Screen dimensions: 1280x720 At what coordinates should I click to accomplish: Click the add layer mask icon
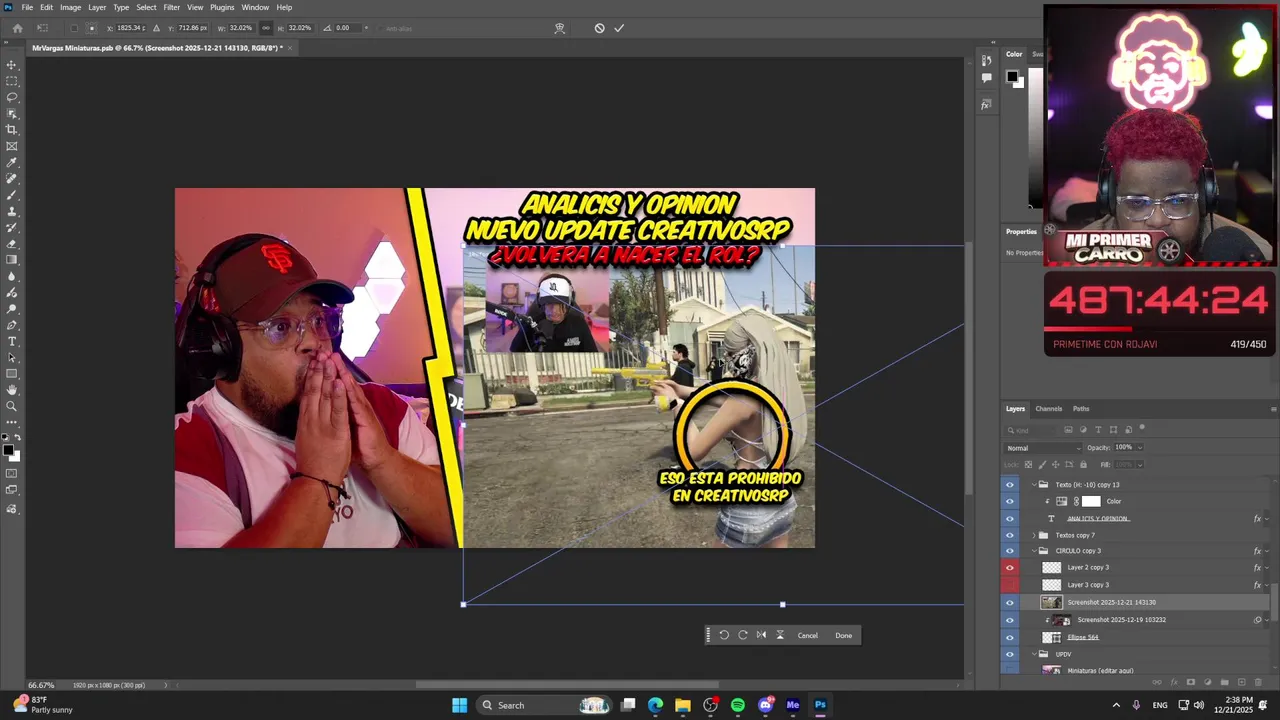[1190, 682]
